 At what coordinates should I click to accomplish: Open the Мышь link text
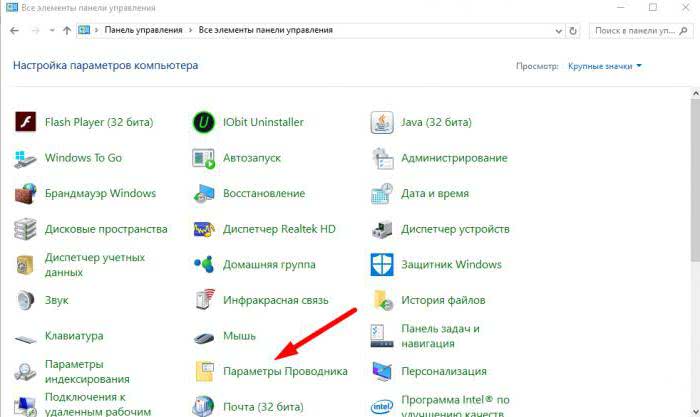(x=239, y=336)
